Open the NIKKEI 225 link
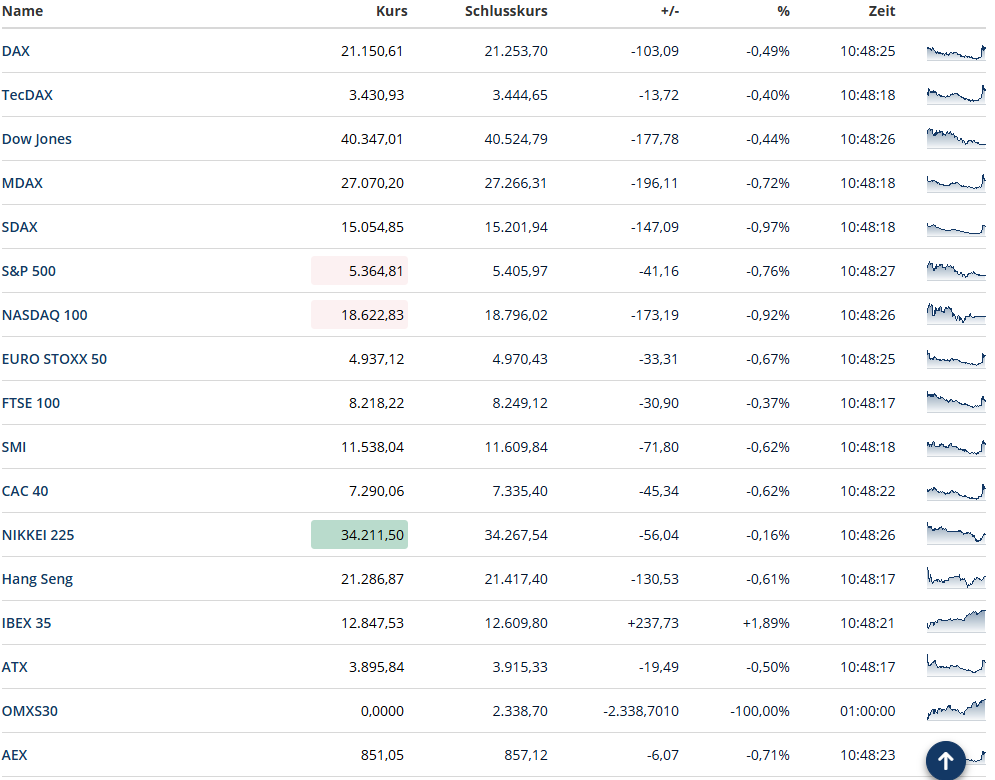The height and width of the screenshot is (780, 995). (38, 535)
